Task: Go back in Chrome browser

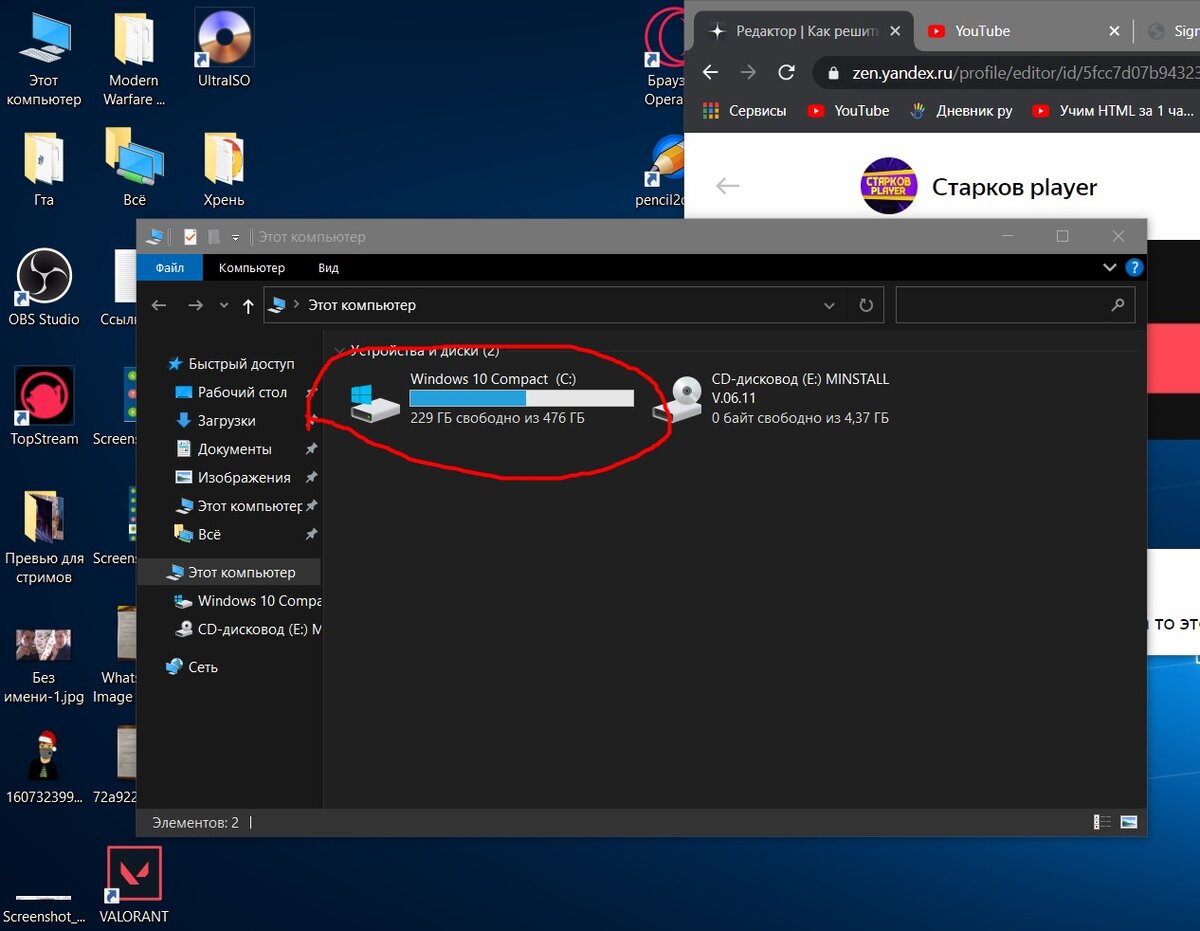Action: 711,72
